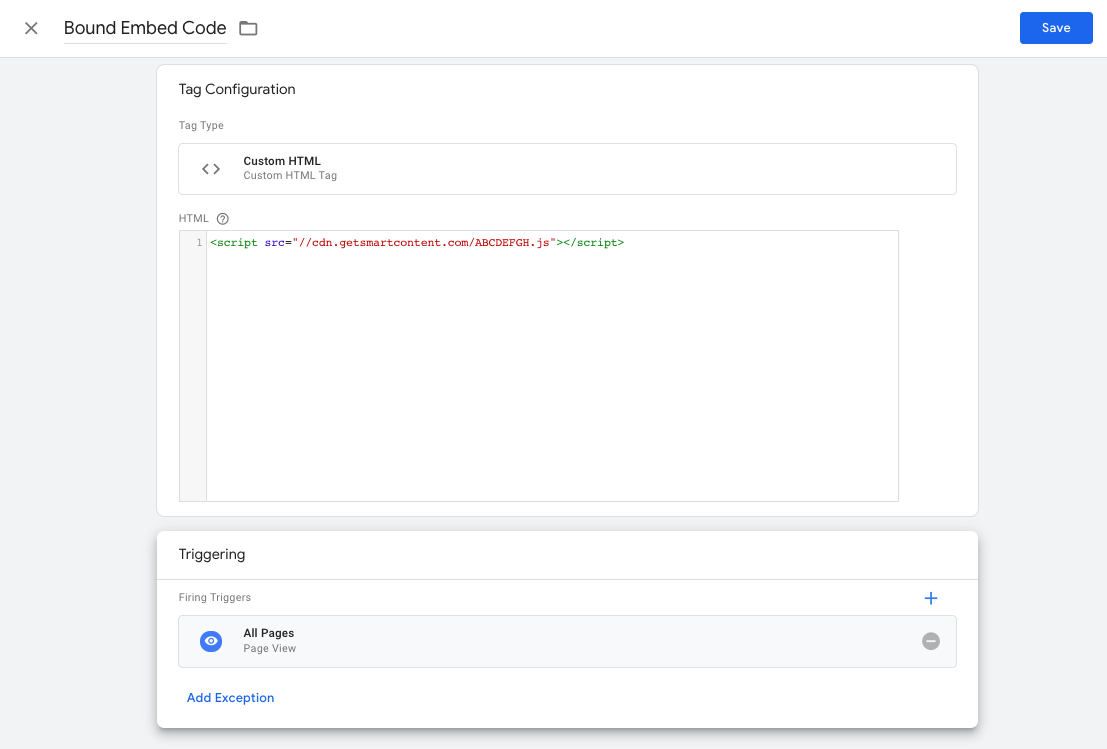Open the folder icon next to tag name
1107x749 pixels.
pyautogui.click(x=248, y=28)
